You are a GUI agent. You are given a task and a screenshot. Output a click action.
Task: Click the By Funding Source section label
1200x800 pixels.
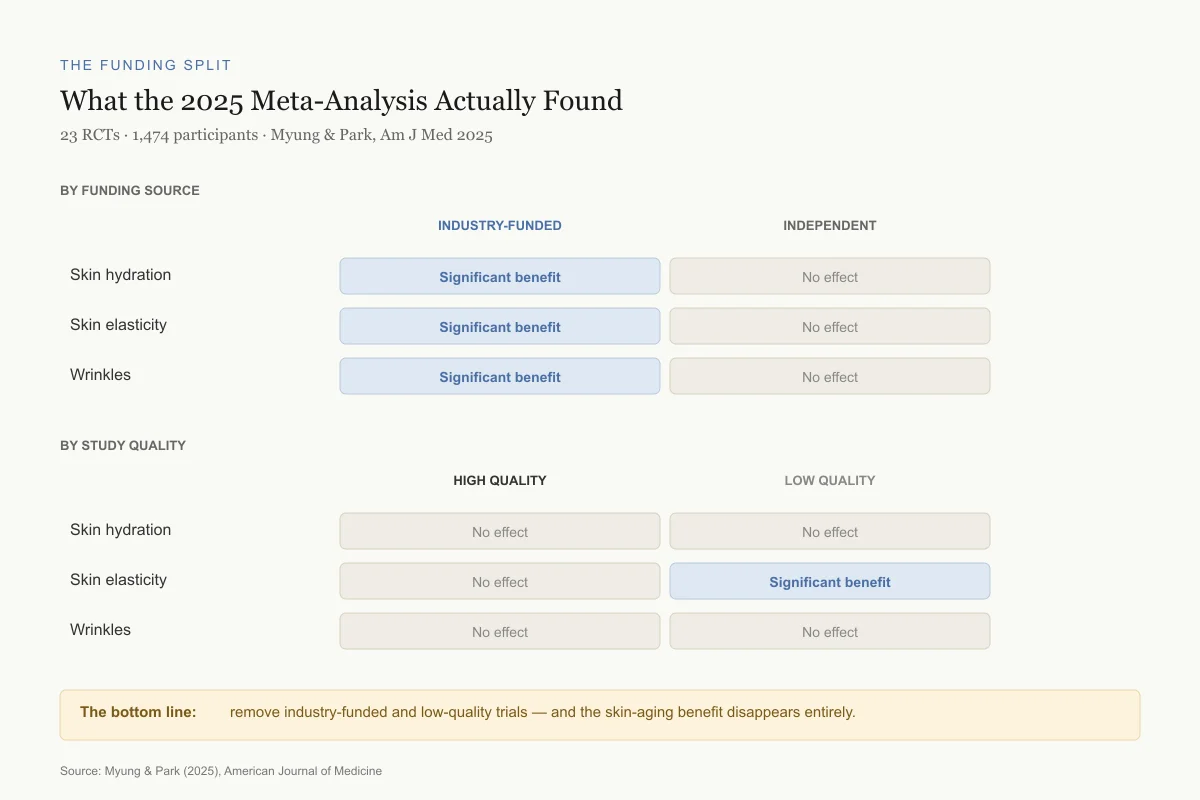130,191
